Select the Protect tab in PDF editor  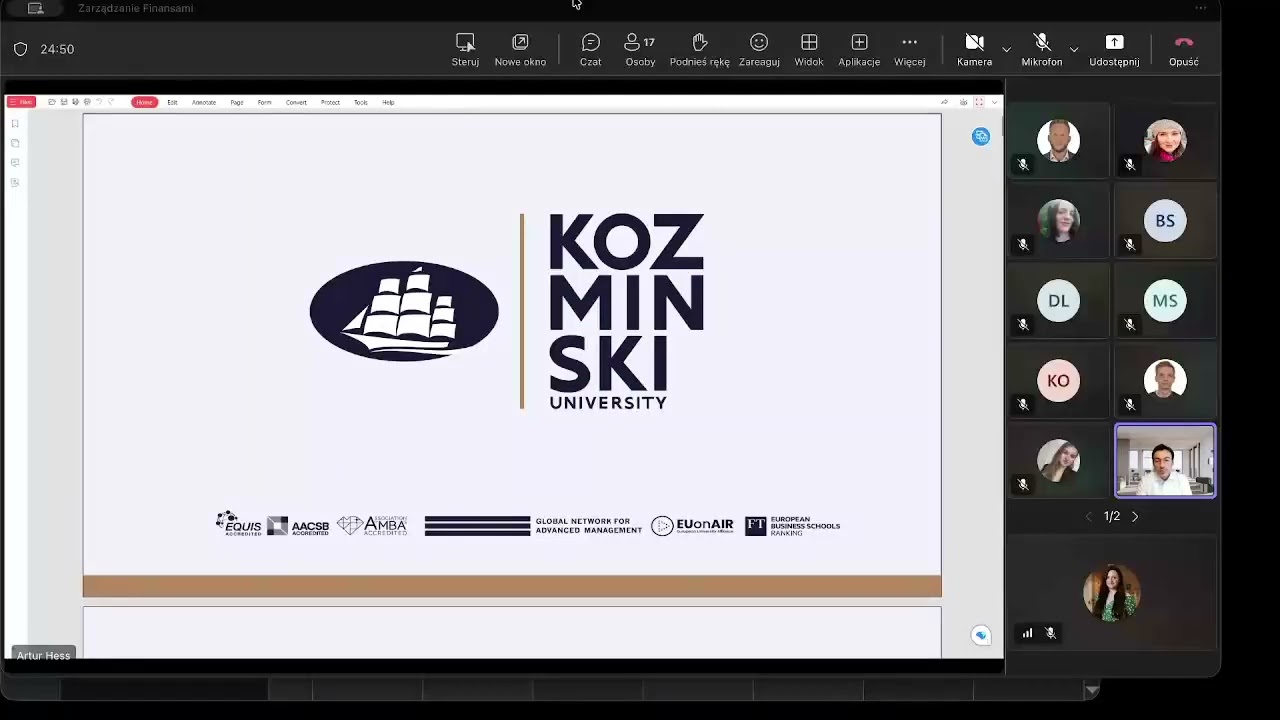(x=330, y=102)
